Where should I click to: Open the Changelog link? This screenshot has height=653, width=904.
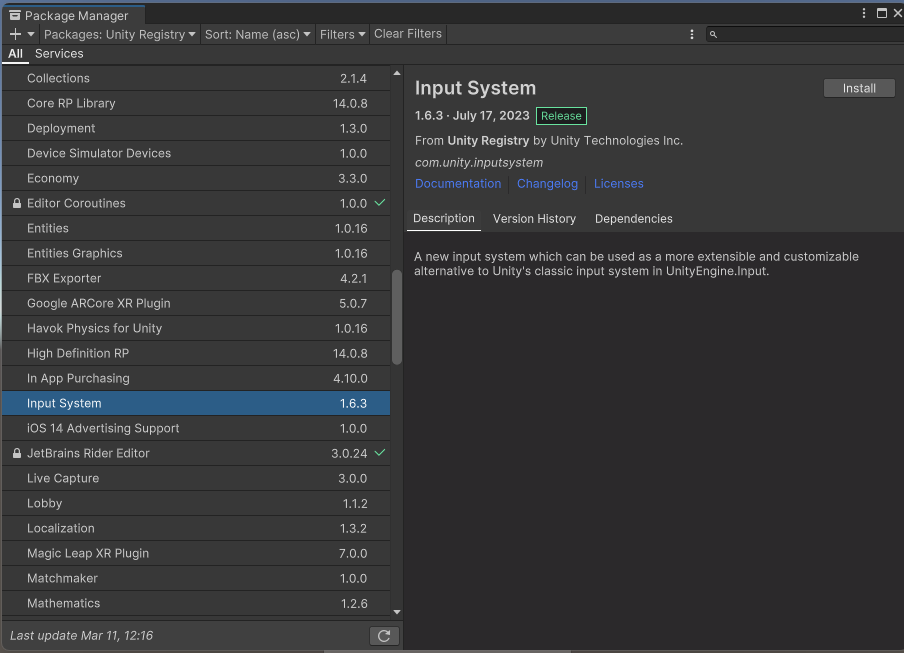[547, 183]
